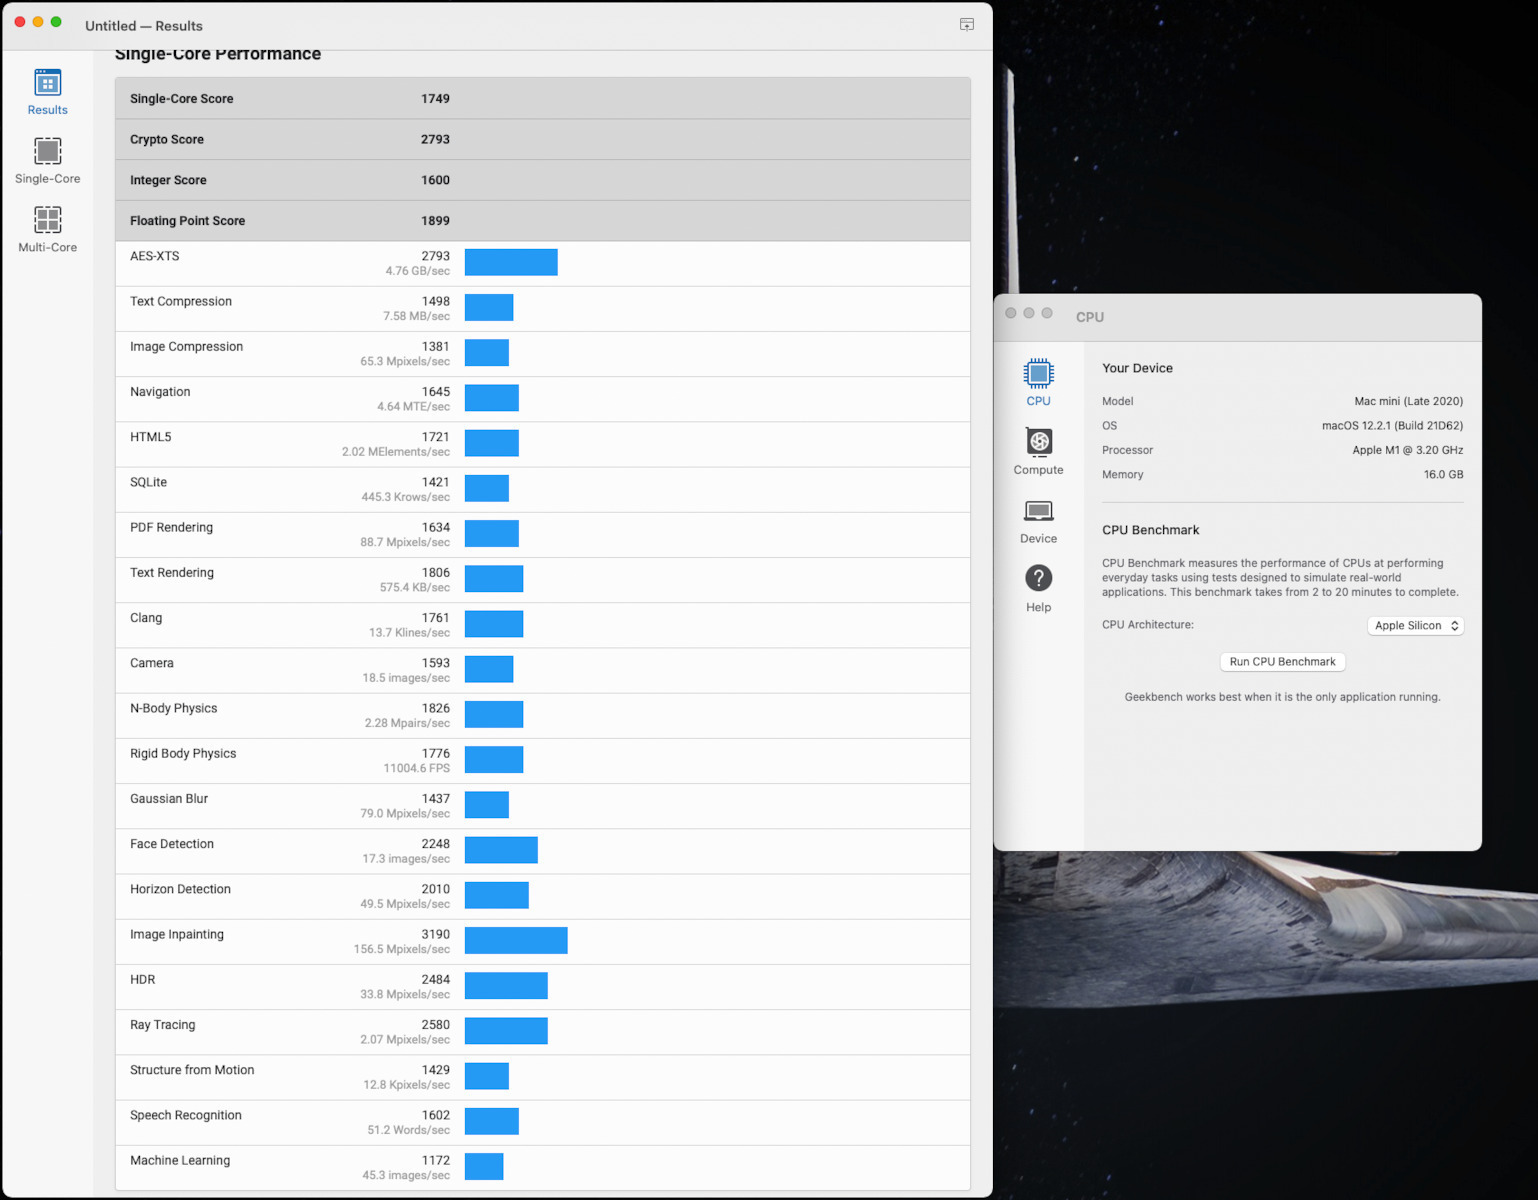Click the HTML5 result label
1538x1200 pixels.
tap(151, 437)
